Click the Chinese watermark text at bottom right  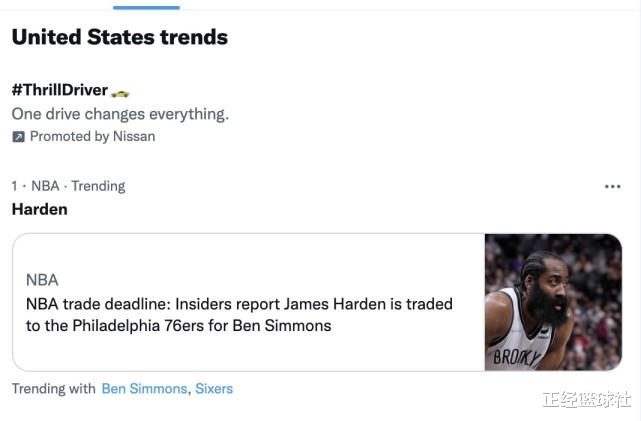tap(586, 399)
